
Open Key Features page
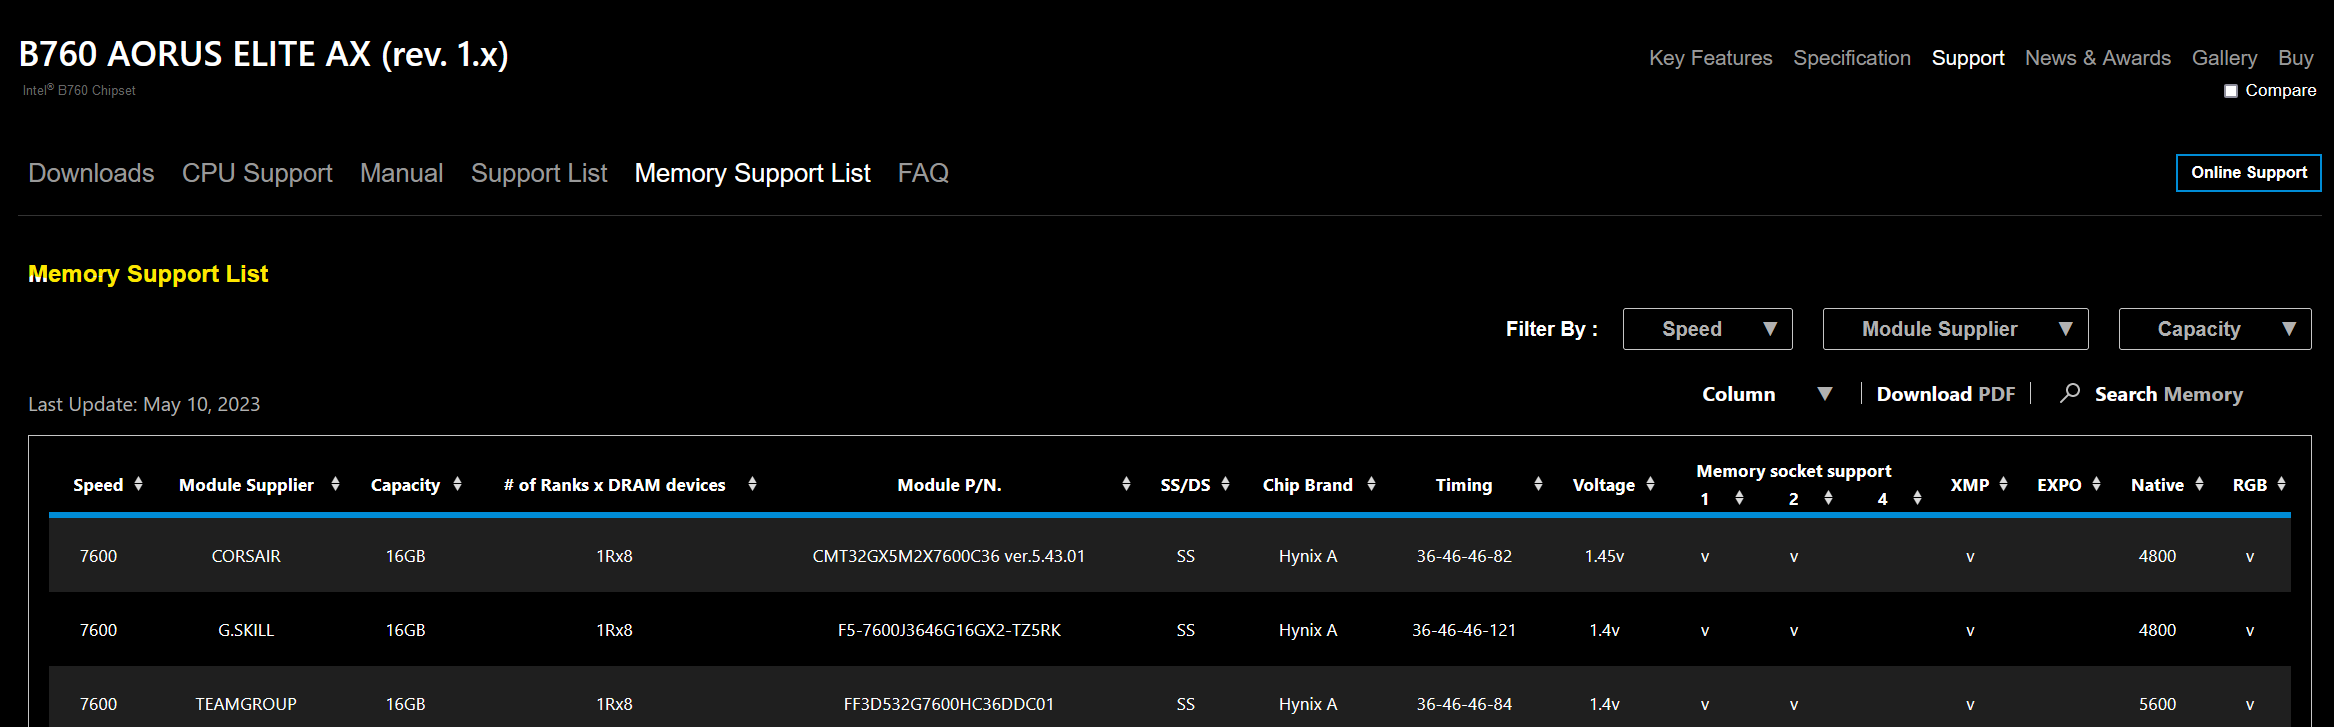[x=1710, y=58]
